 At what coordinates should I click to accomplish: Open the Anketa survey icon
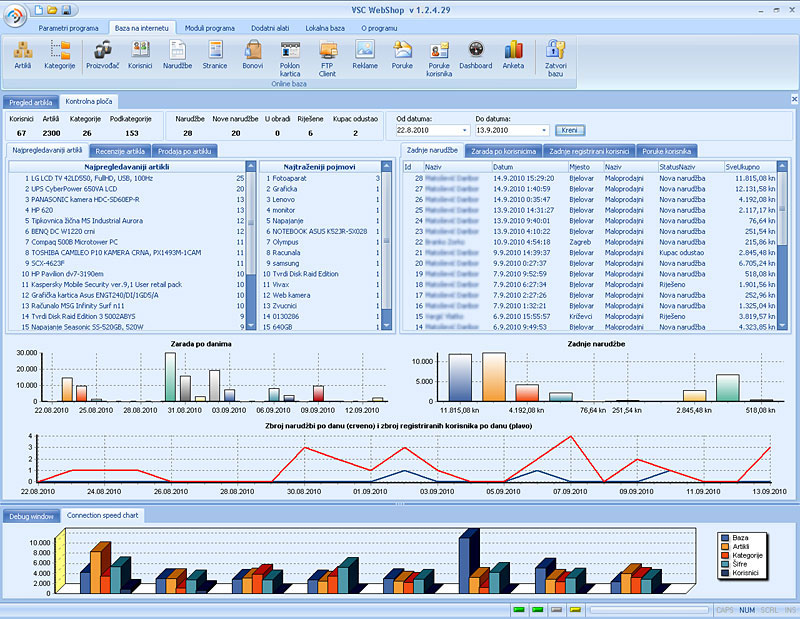513,53
